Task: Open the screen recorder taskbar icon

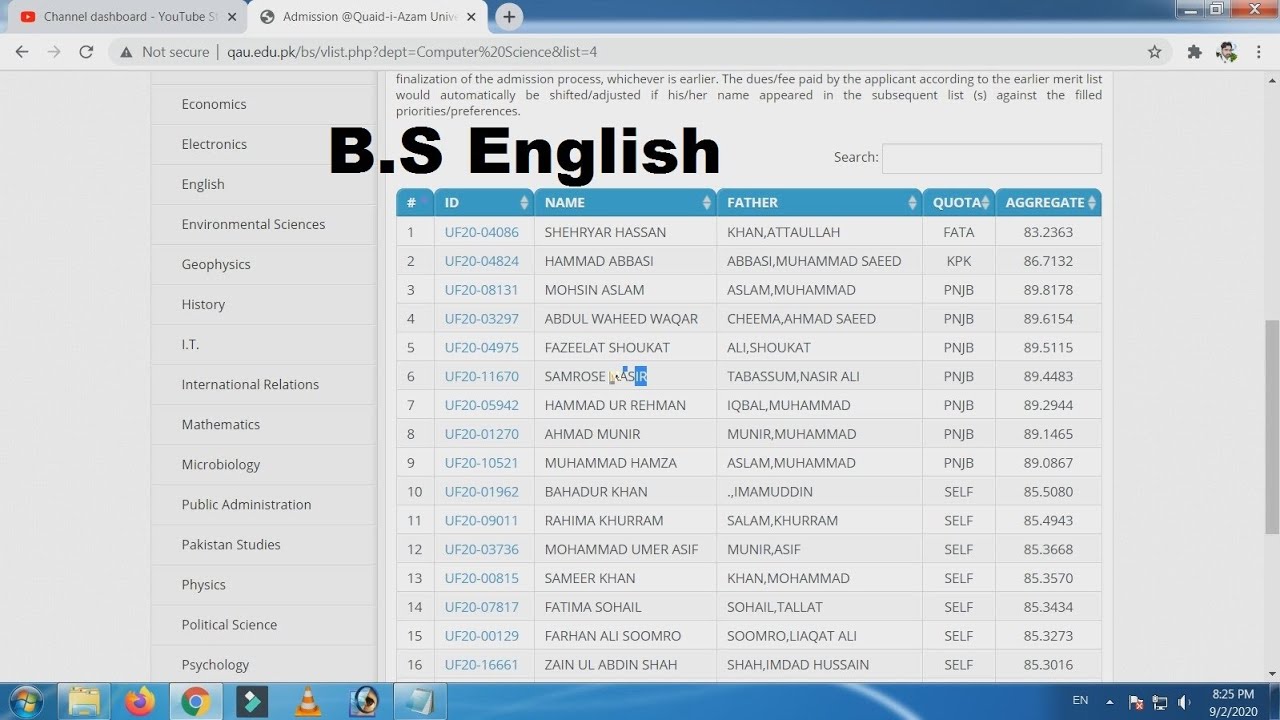Action: (x=365, y=702)
